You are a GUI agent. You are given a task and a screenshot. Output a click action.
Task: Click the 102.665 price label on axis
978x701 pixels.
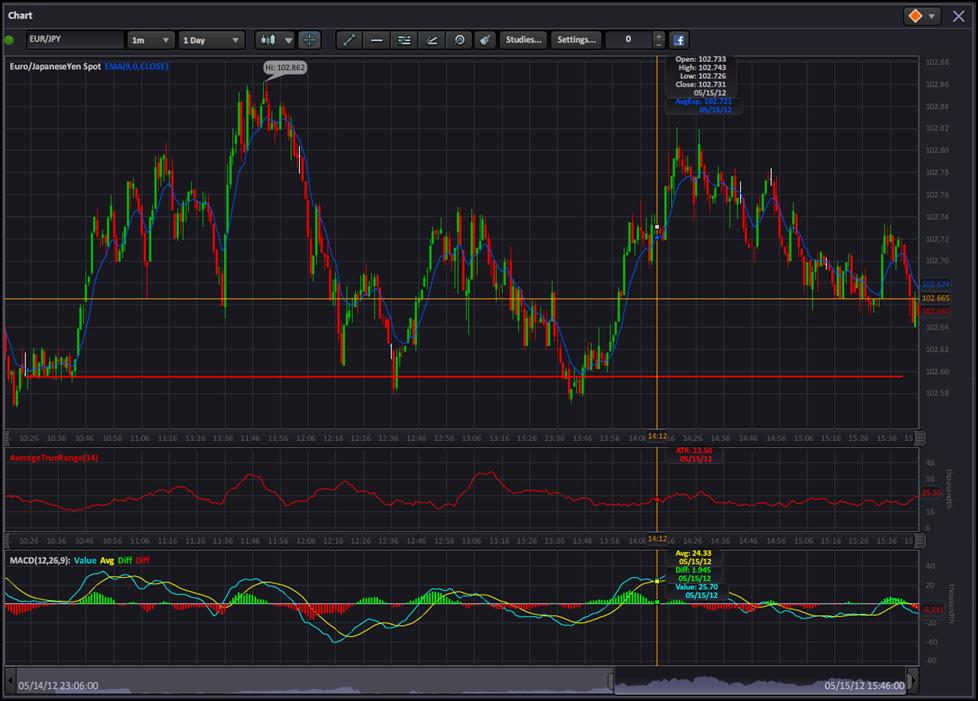pyautogui.click(x=935, y=298)
